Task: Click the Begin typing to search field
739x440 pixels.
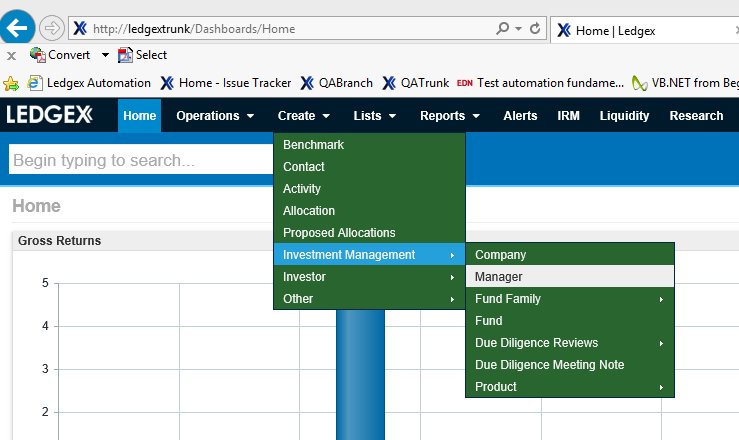Action: pos(141,160)
